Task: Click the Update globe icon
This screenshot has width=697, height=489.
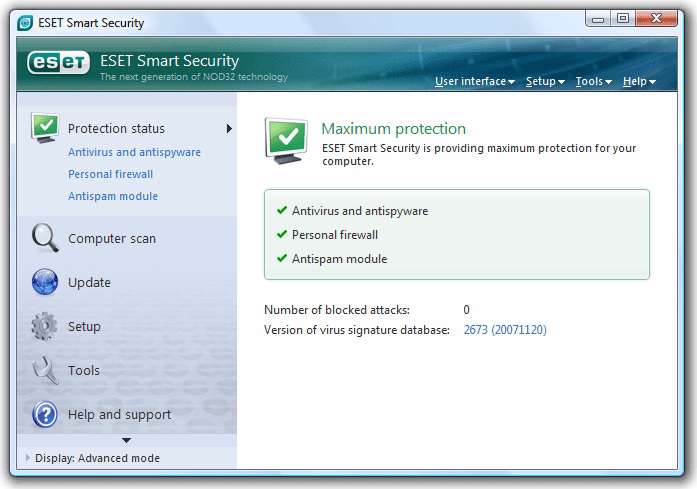Action: click(x=45, y=282)
